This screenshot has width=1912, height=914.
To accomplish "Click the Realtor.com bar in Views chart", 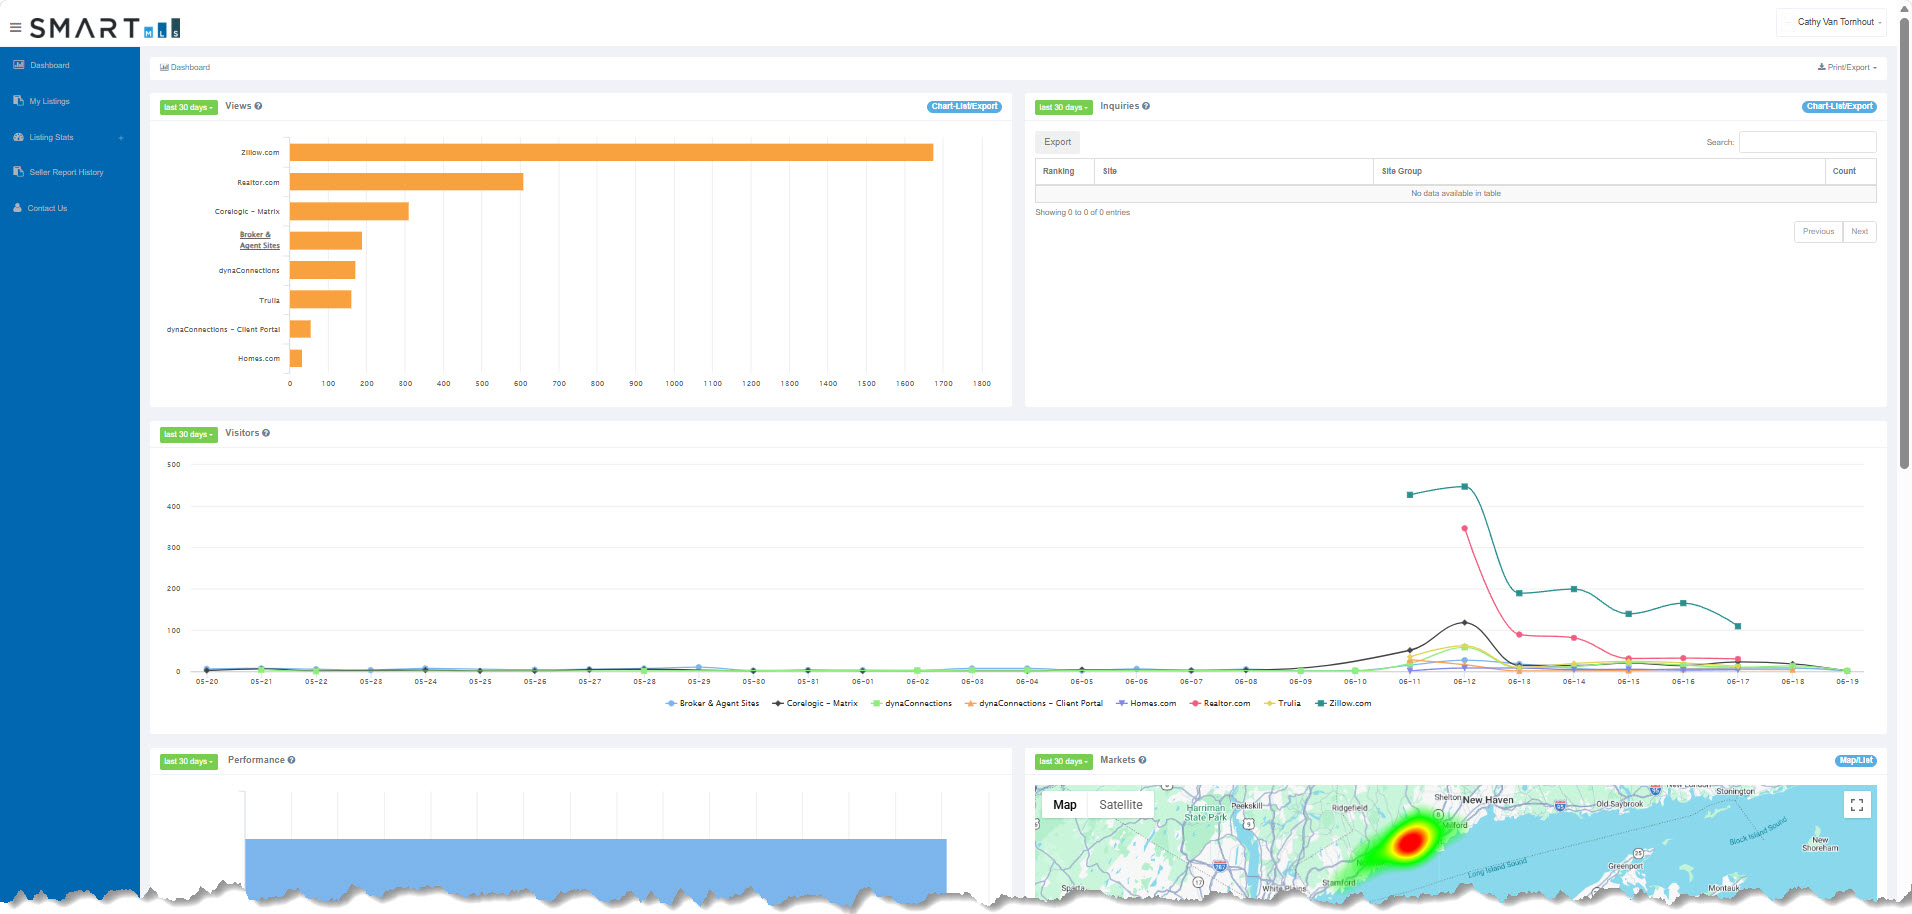I will tap(406, 182).
